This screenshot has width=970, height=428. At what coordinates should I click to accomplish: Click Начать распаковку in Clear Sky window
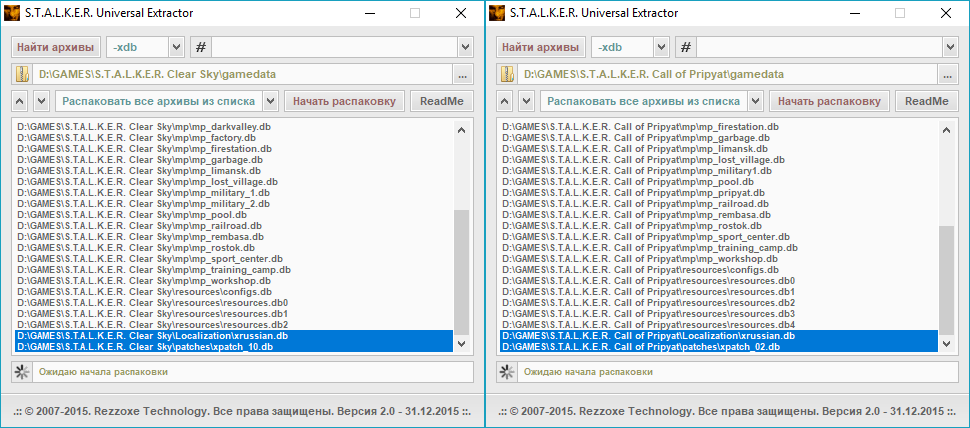(345, 101)
